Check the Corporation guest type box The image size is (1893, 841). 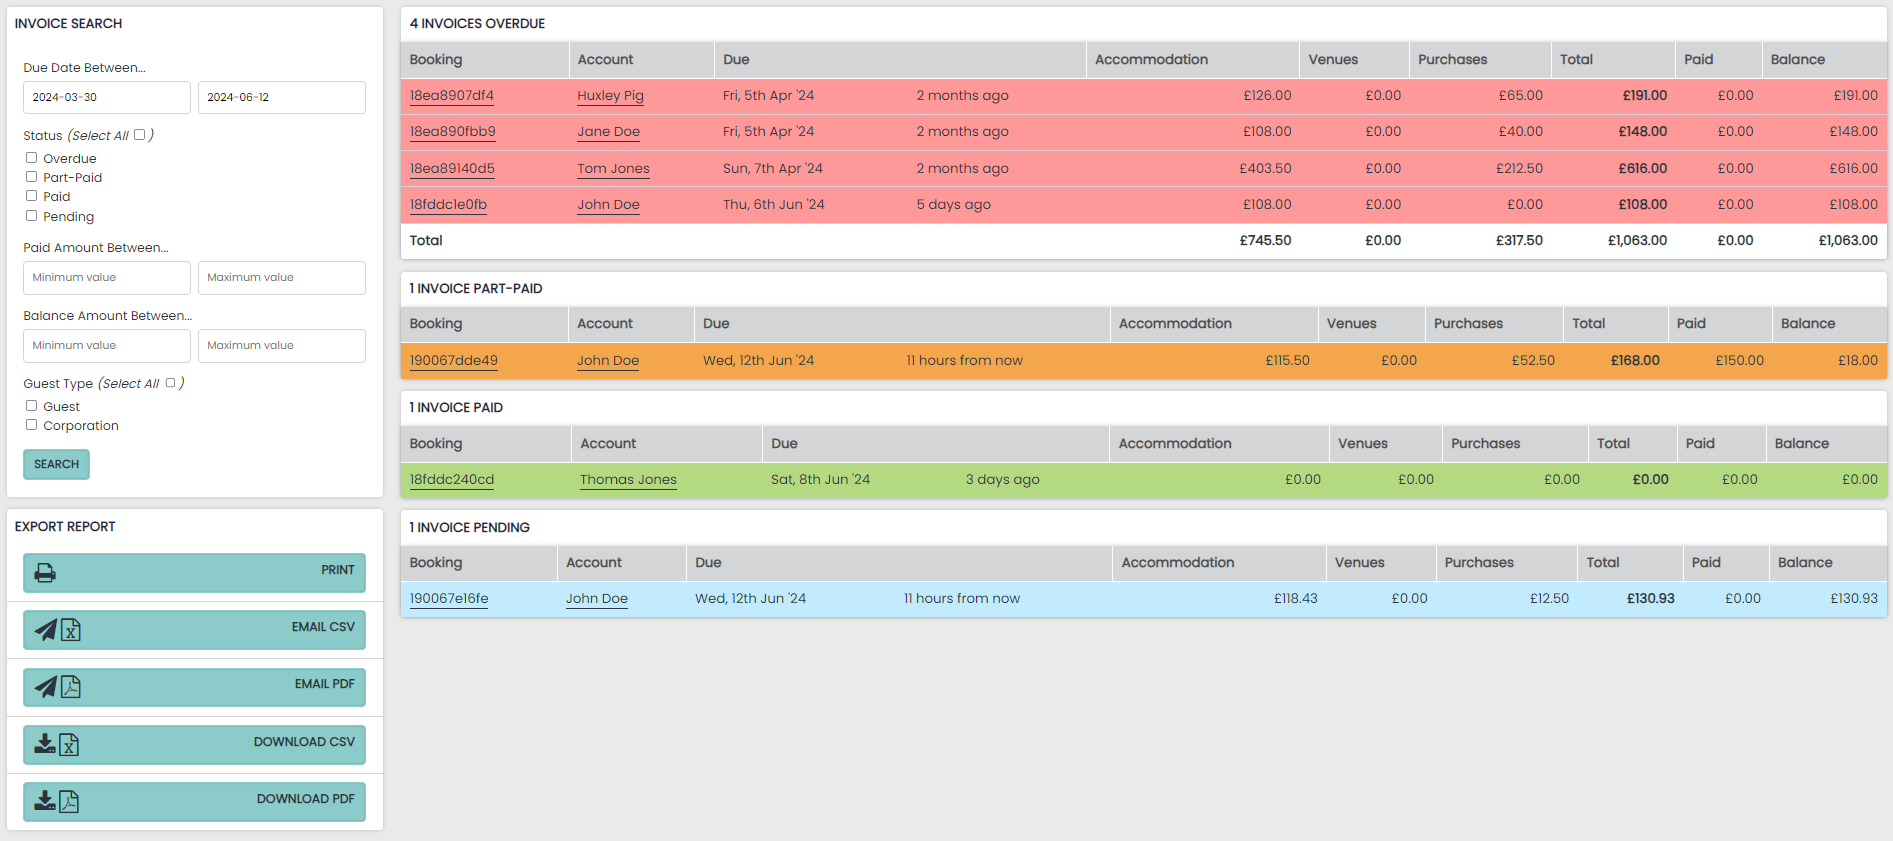point(32,425)
